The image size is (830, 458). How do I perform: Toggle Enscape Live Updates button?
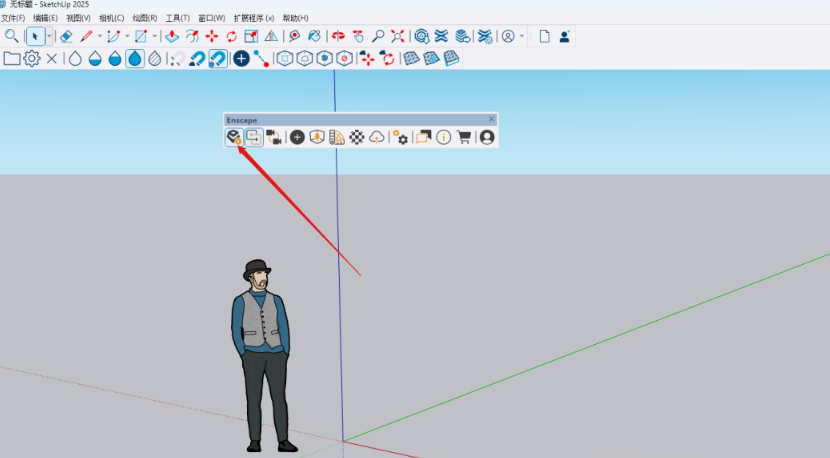pos(253,137)
